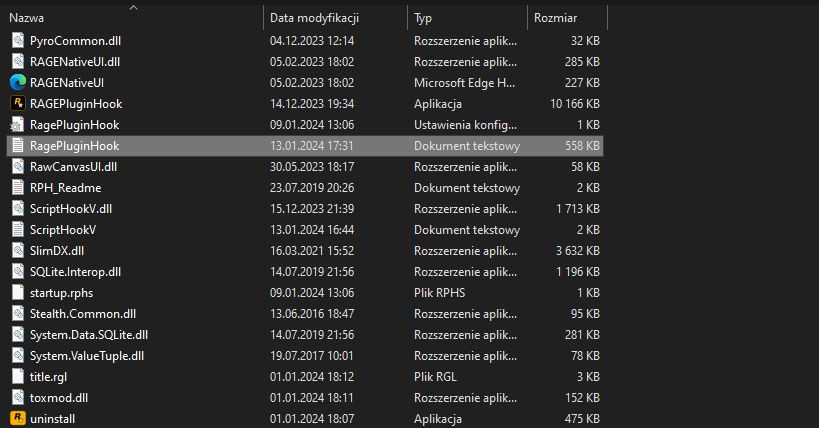Image resolution: width=819 pixels, height=428 pixels.
Task: Select the RAGENativeUI Microsoft Edge icon
Action: pos(18,82)
